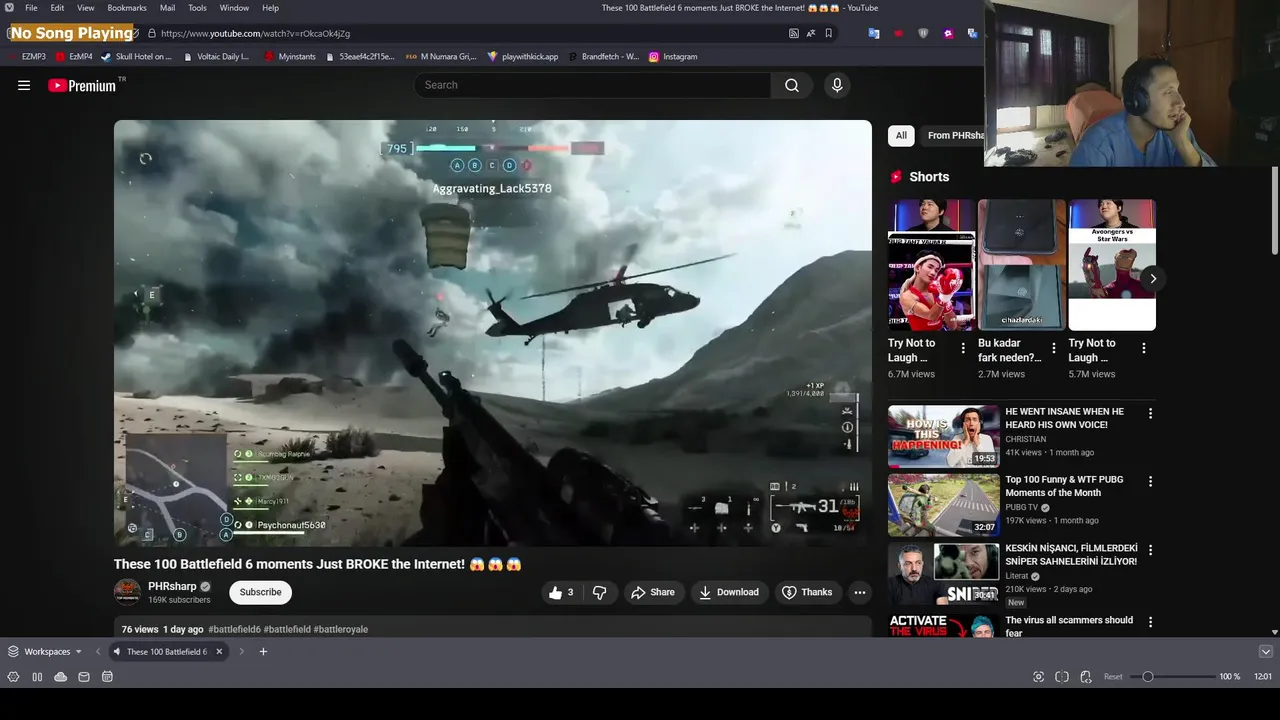Bookmark this page icon in address bar
The width and height of the screenshot is (1280, 720).
pos(828,33)
